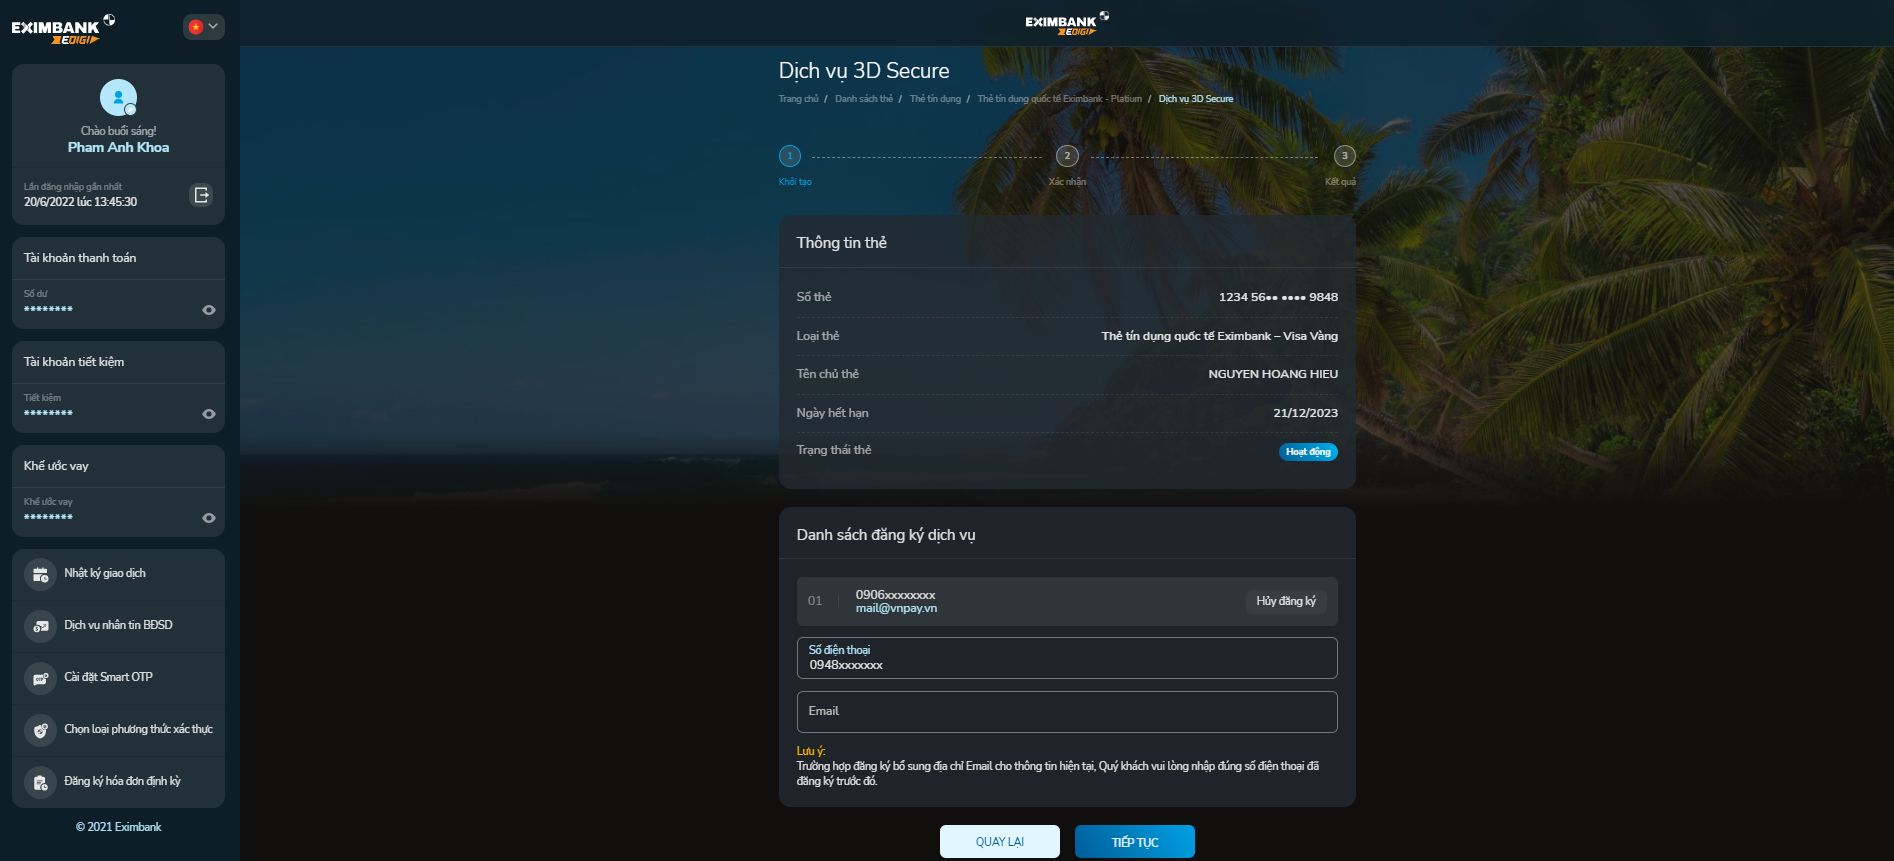The height and width of the screenshot is (861, 1894).
Task: Click the Thẻ tín dụng breadcrumb link
Action: pyautogui.click(x=935, y=99)
